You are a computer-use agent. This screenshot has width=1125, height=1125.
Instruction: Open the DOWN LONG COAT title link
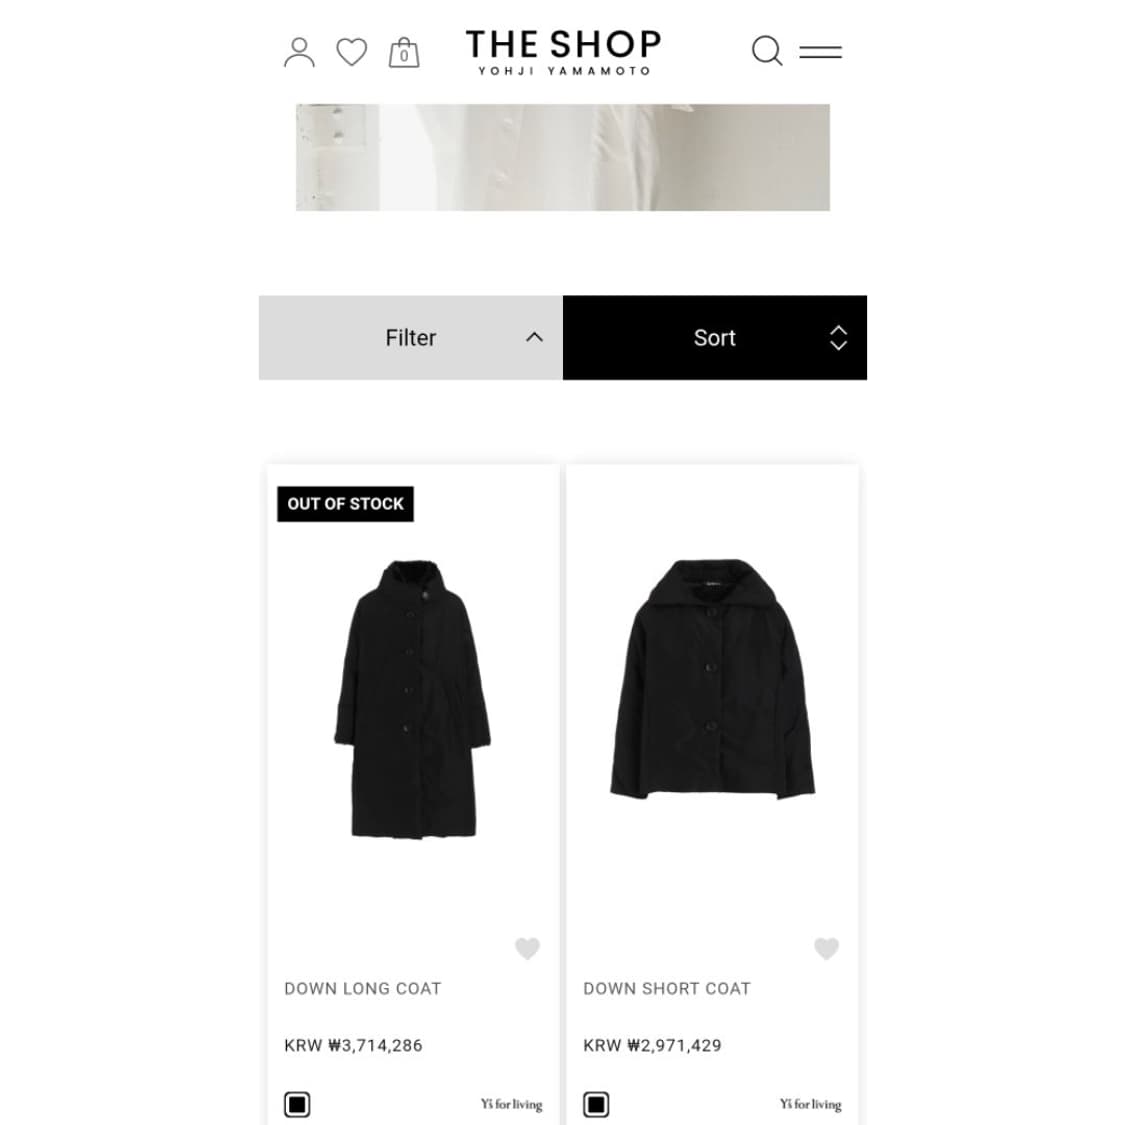tap(363, 989)
